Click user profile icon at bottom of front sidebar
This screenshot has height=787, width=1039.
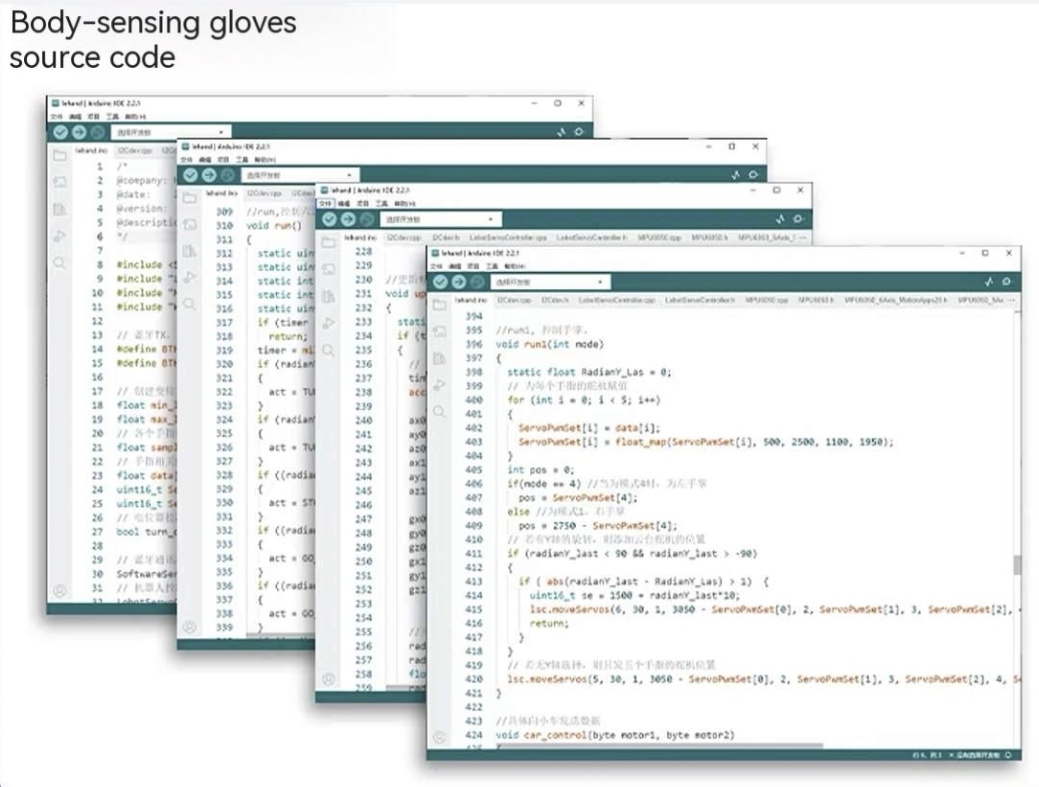439,737
